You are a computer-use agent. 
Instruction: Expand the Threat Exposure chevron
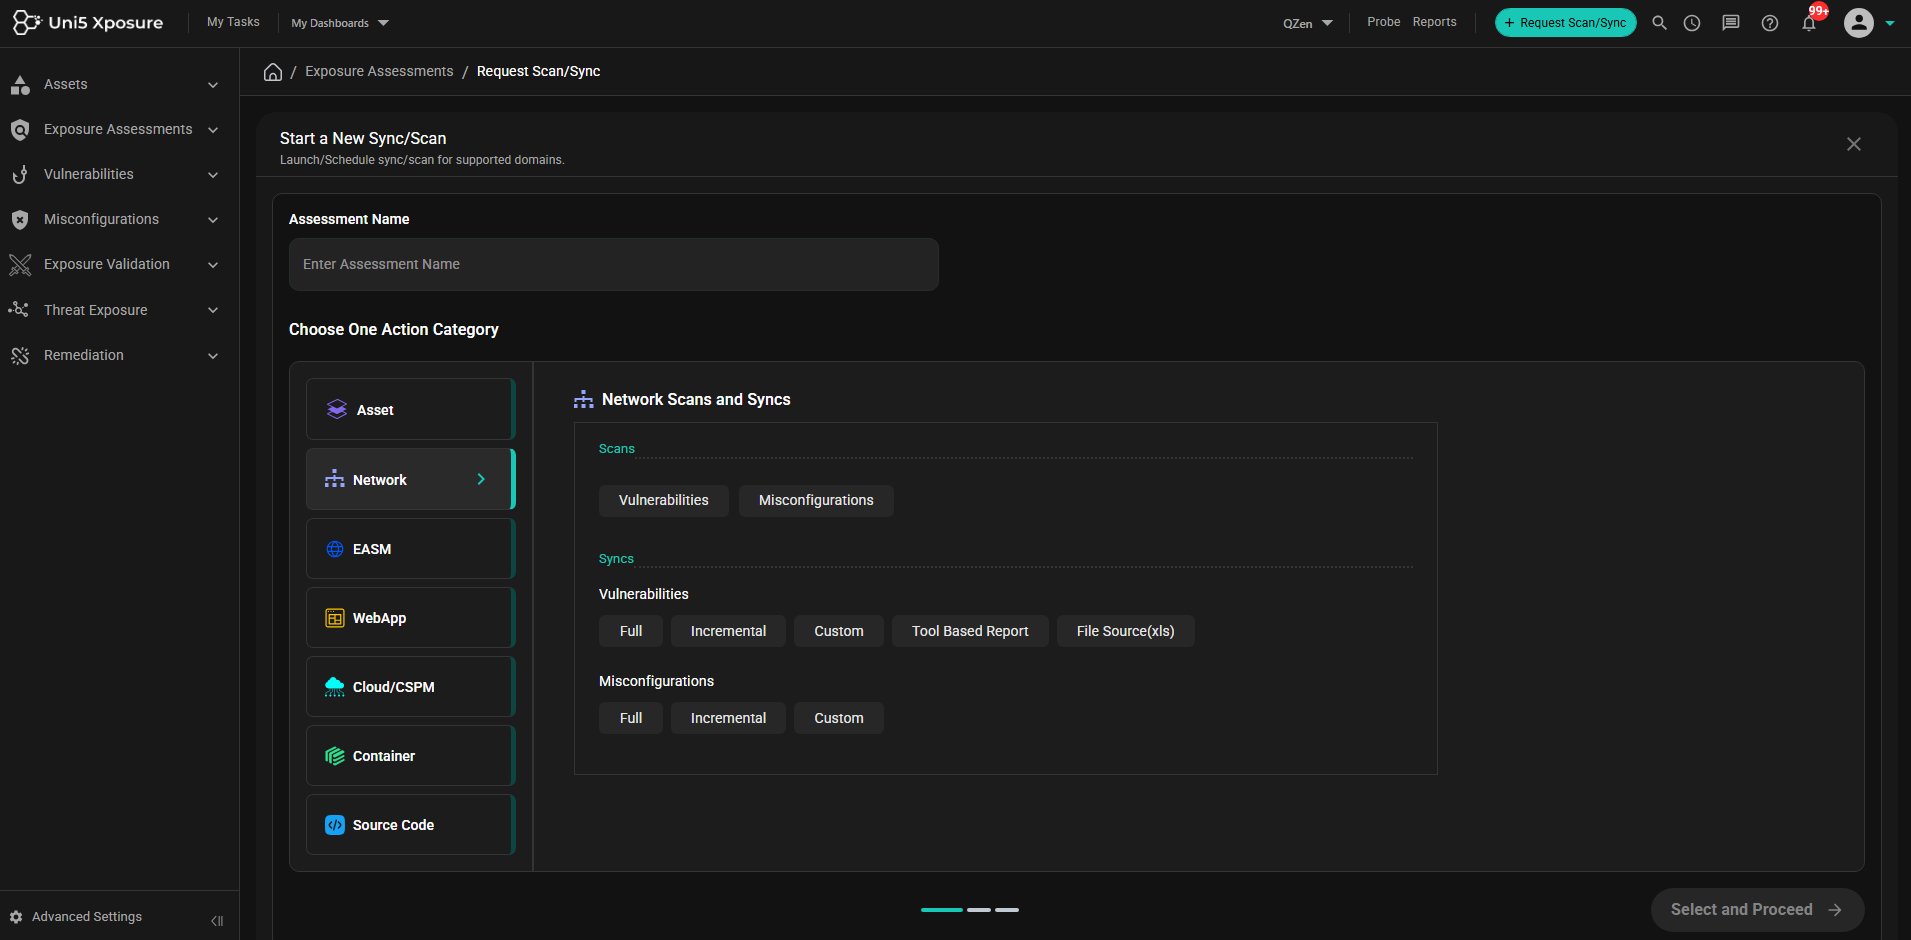point(213,311)
